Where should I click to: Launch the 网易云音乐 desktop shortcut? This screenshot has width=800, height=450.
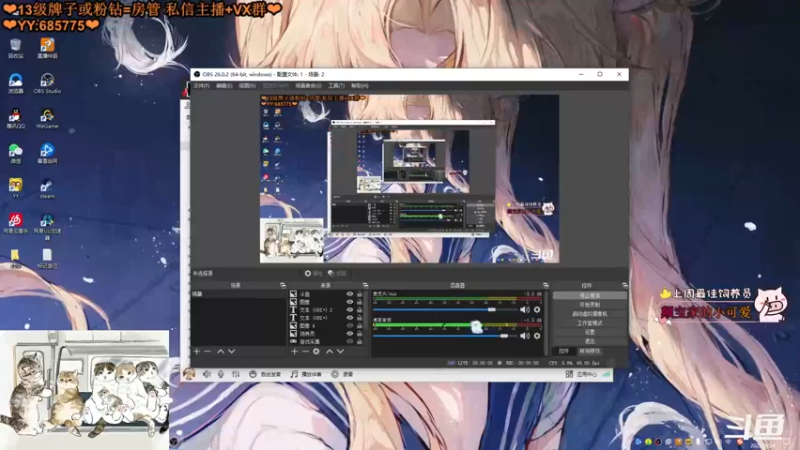[x=15, y=223]
